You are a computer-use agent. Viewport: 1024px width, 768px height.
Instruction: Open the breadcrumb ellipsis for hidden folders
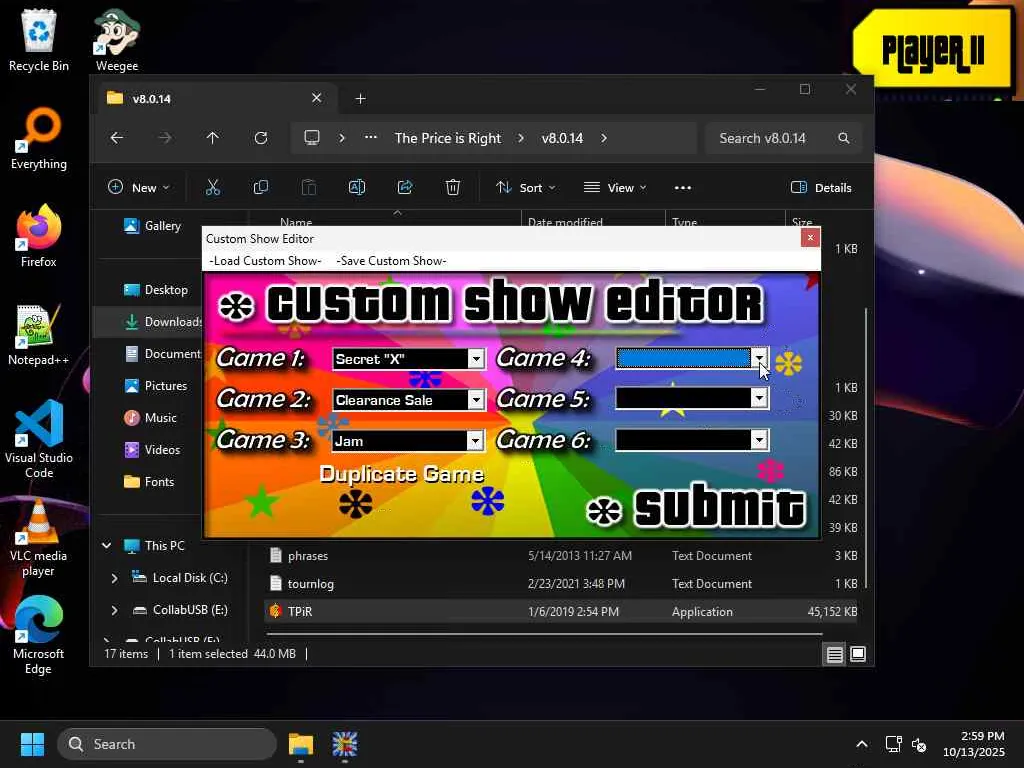click(370, 138)
